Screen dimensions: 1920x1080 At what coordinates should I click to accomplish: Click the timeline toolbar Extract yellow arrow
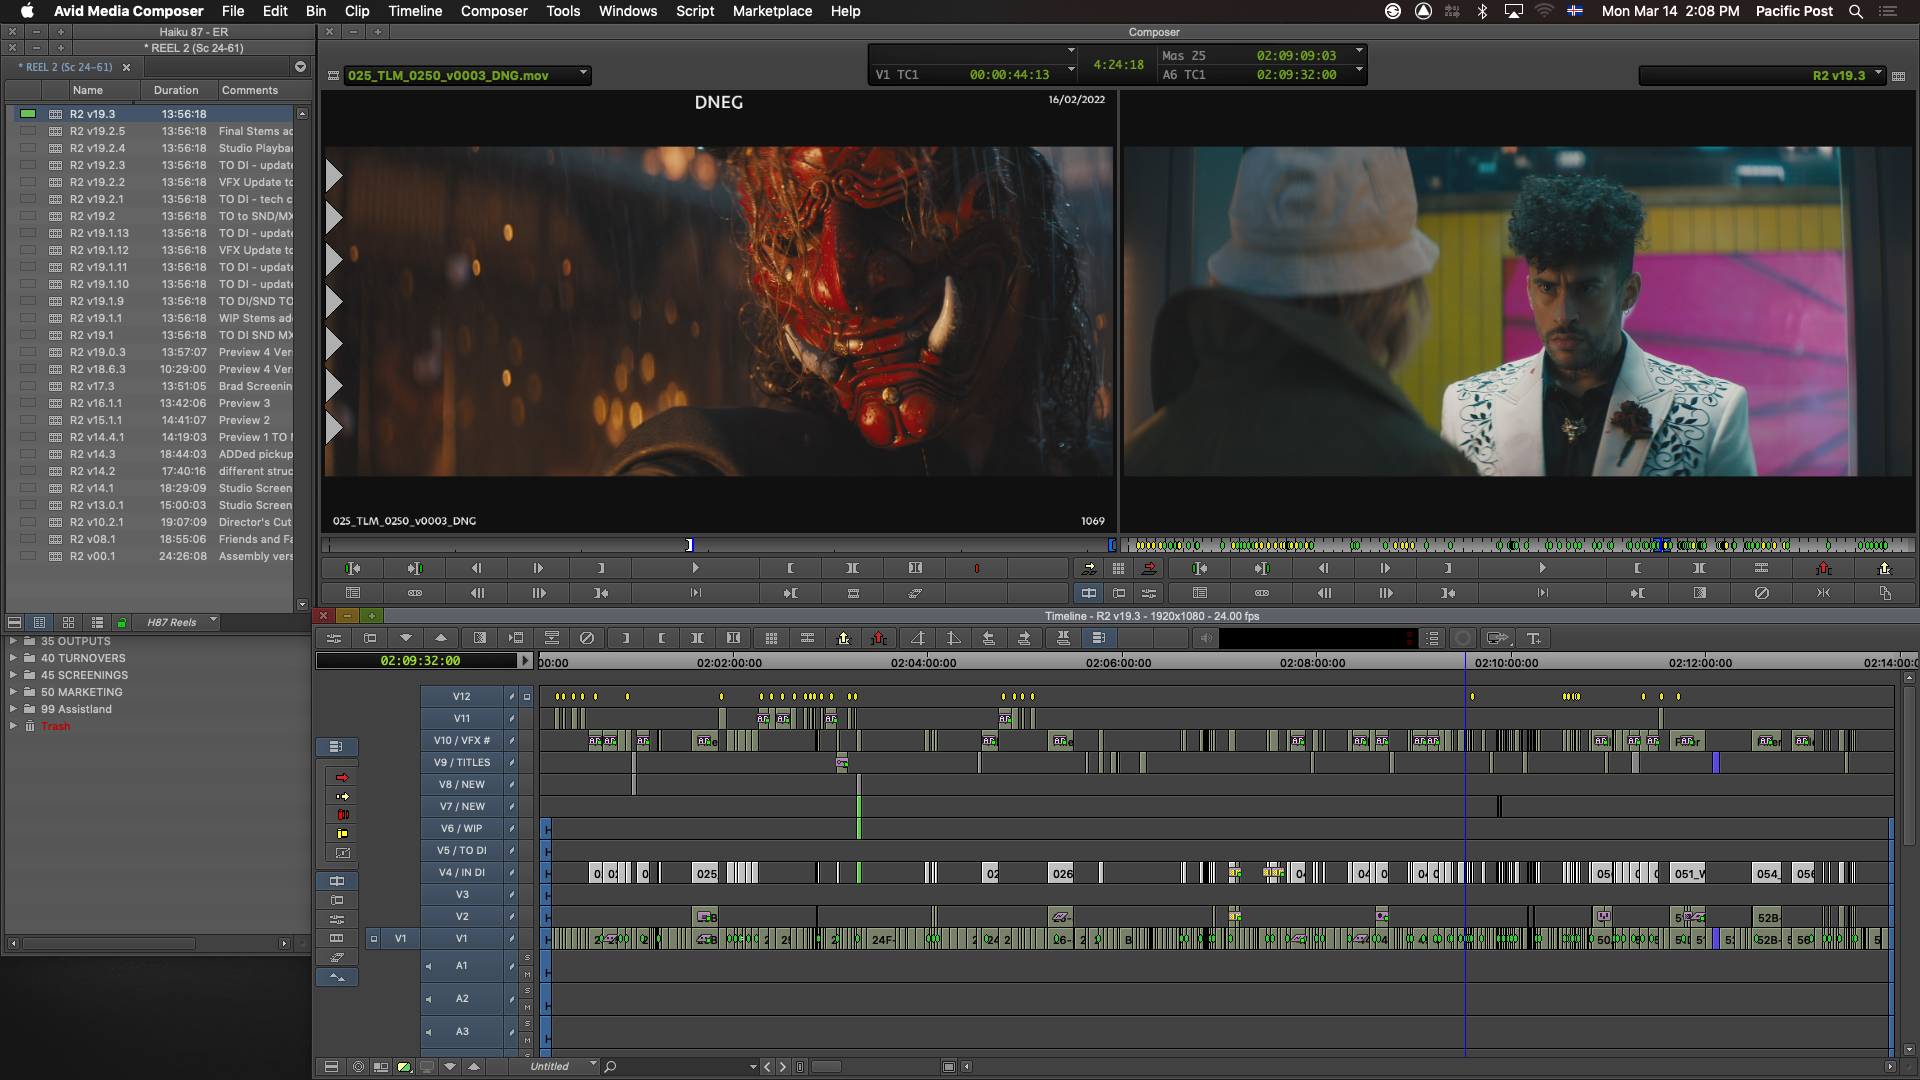point(843,638)
